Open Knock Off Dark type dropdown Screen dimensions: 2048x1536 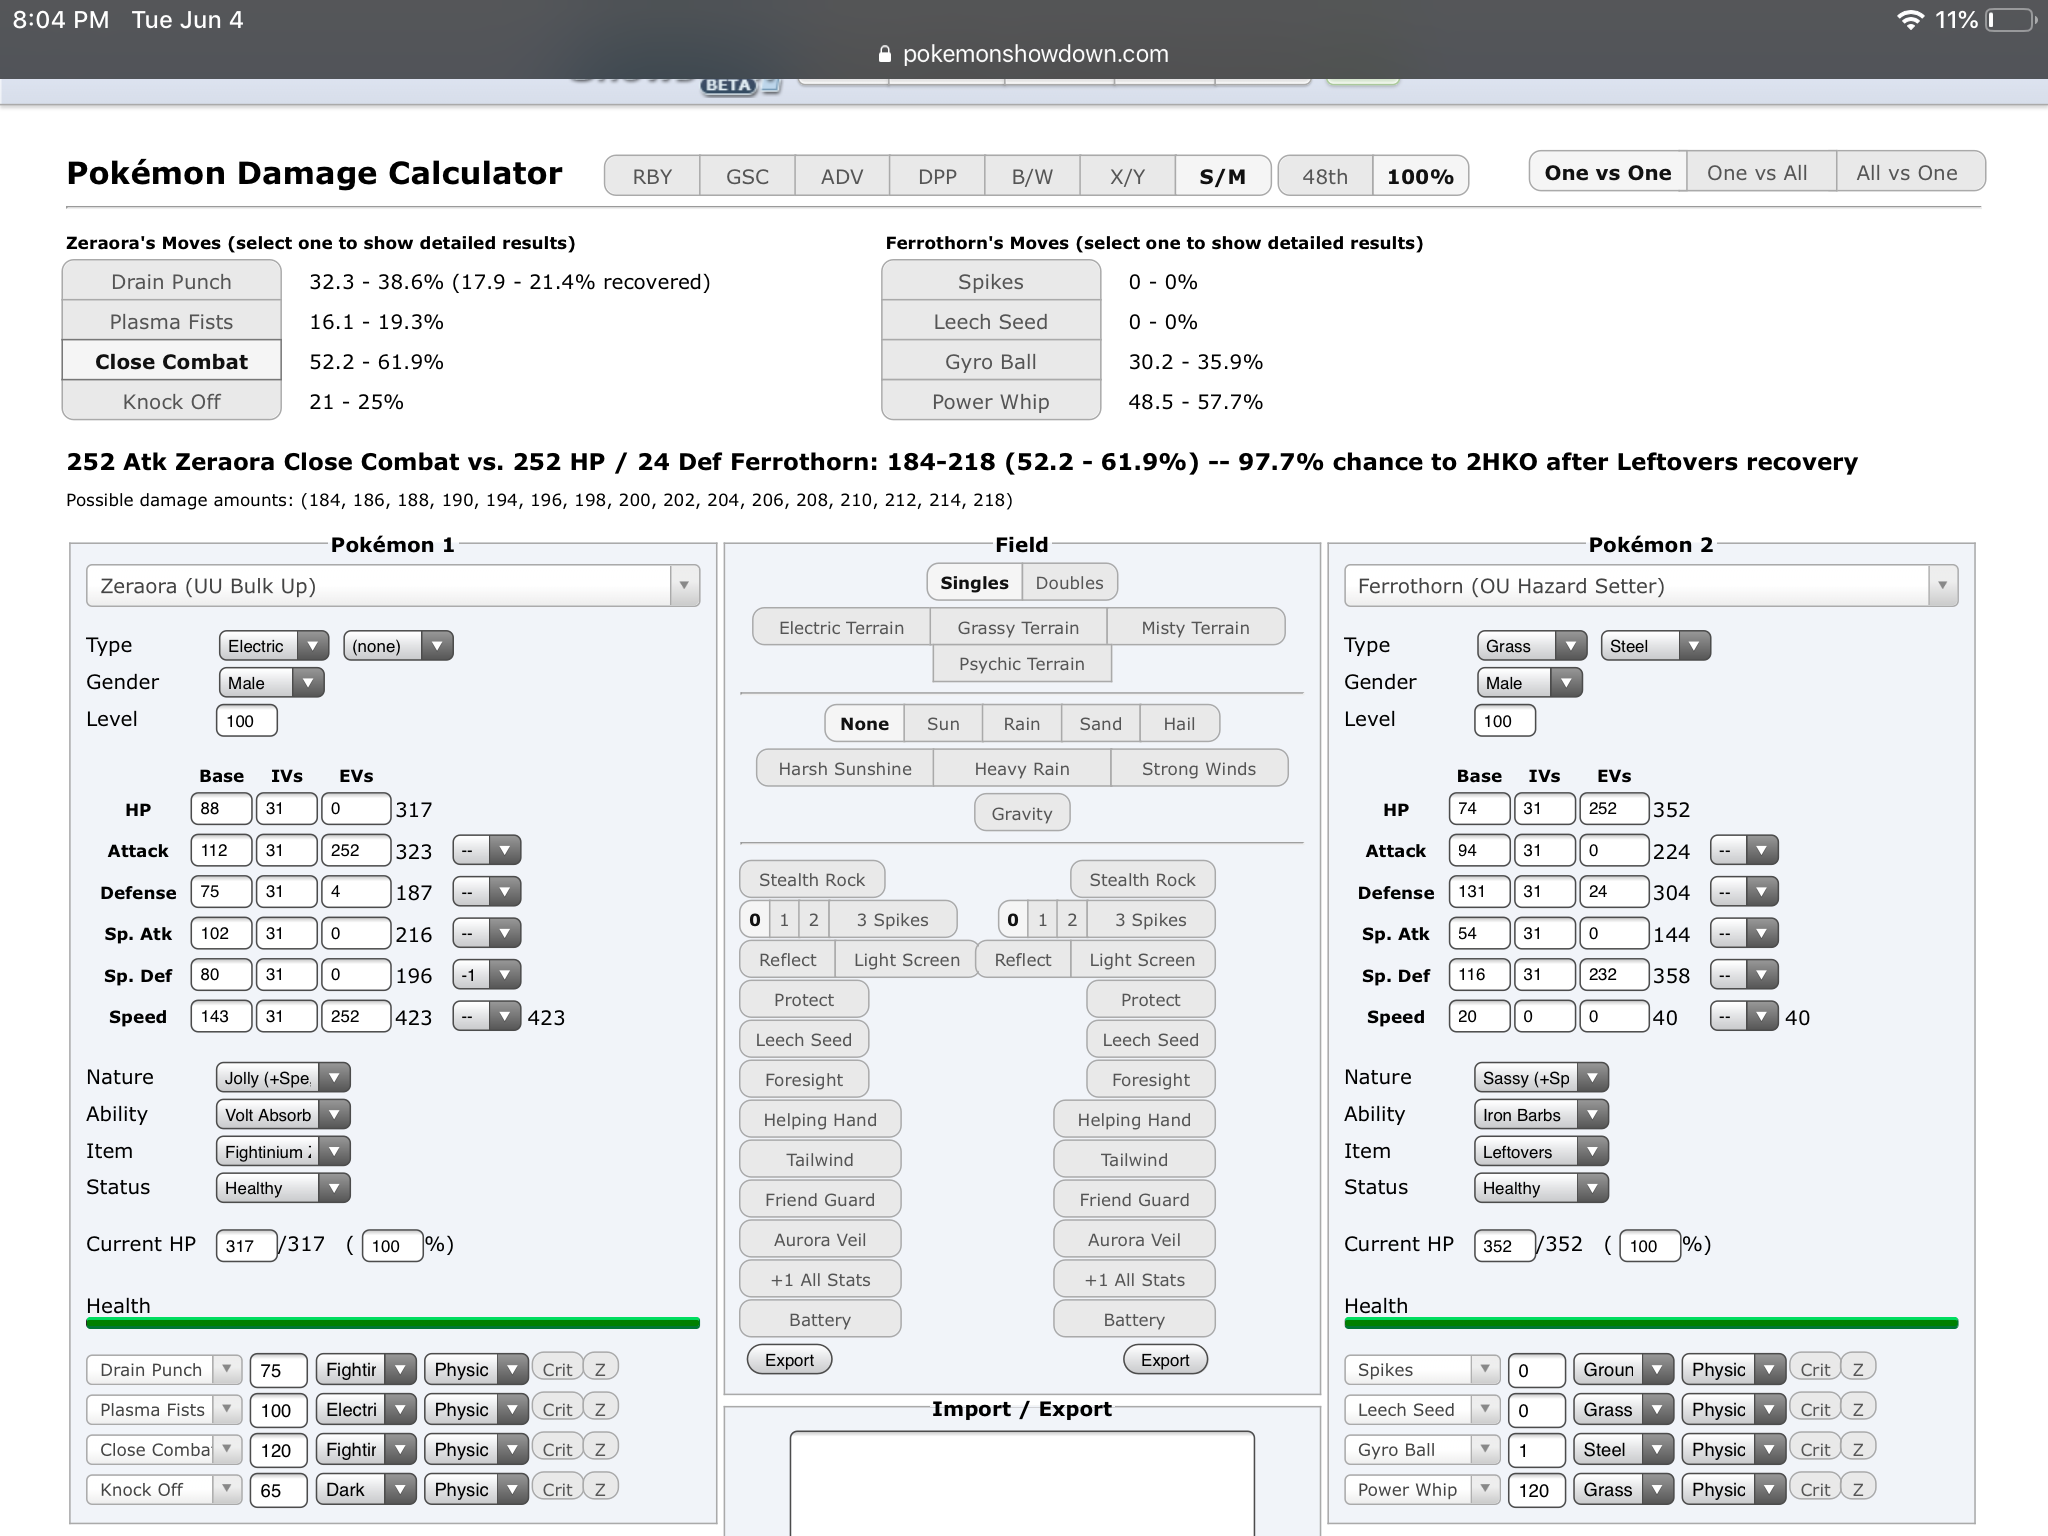coord(365,1489)
